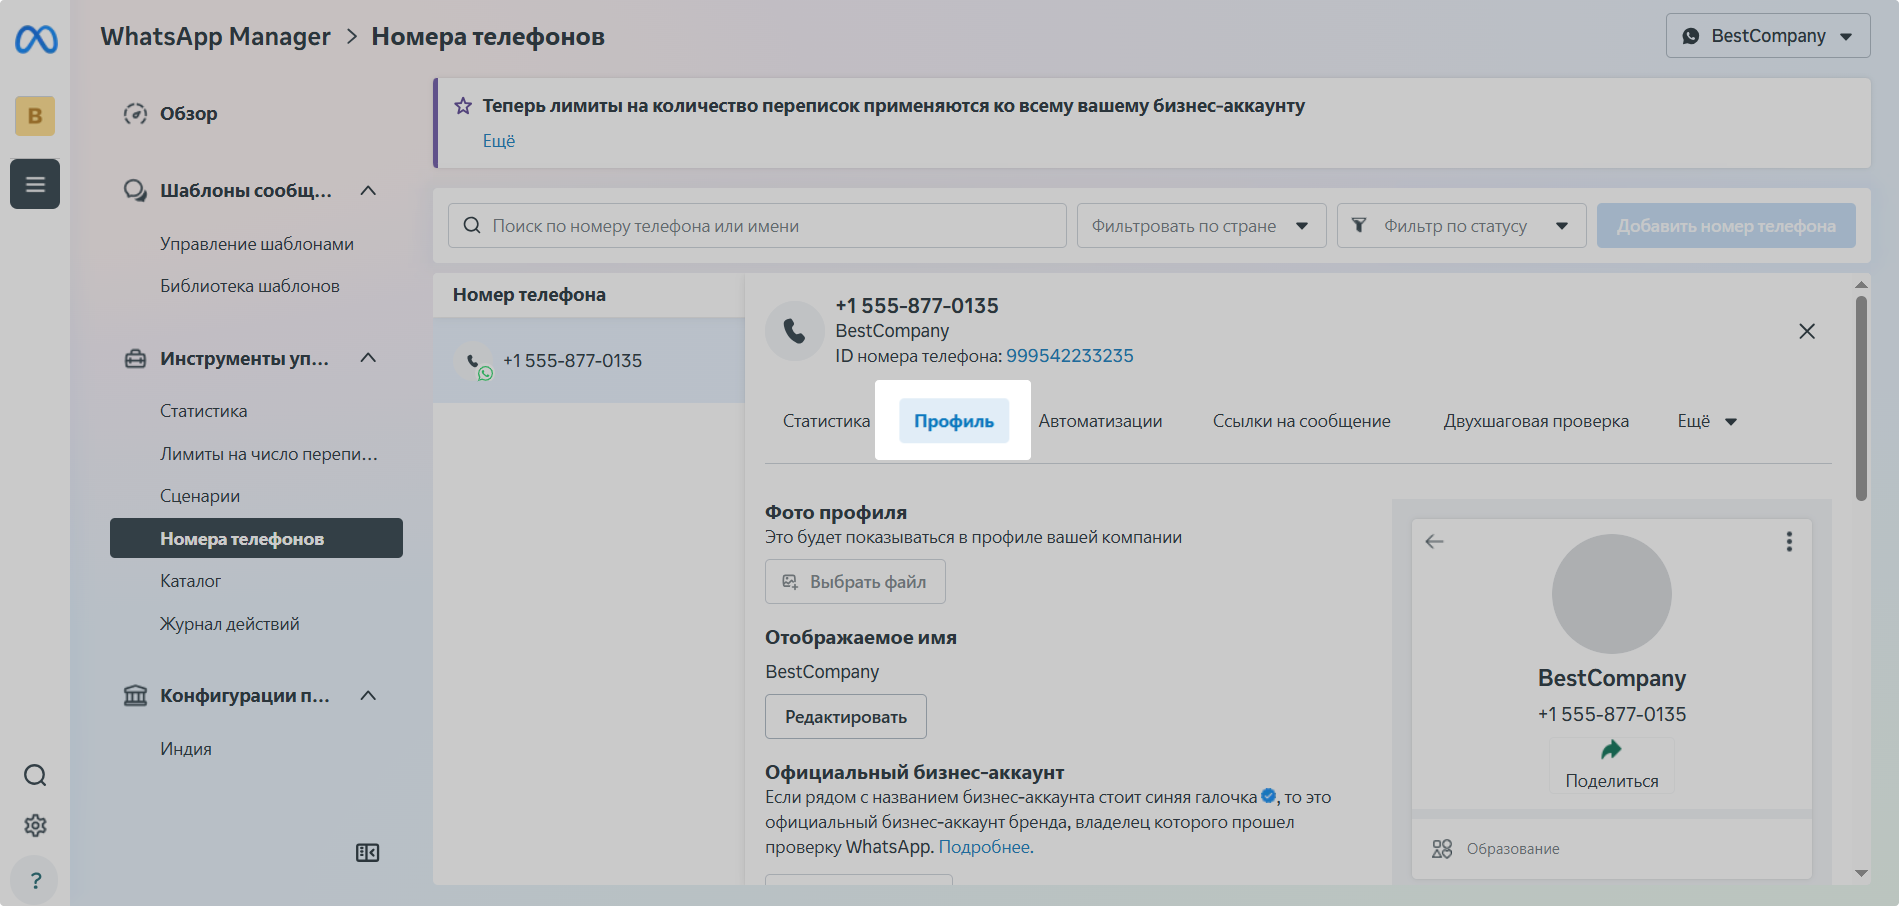Toggle the hamburger menu icon

tap(35, 184)
